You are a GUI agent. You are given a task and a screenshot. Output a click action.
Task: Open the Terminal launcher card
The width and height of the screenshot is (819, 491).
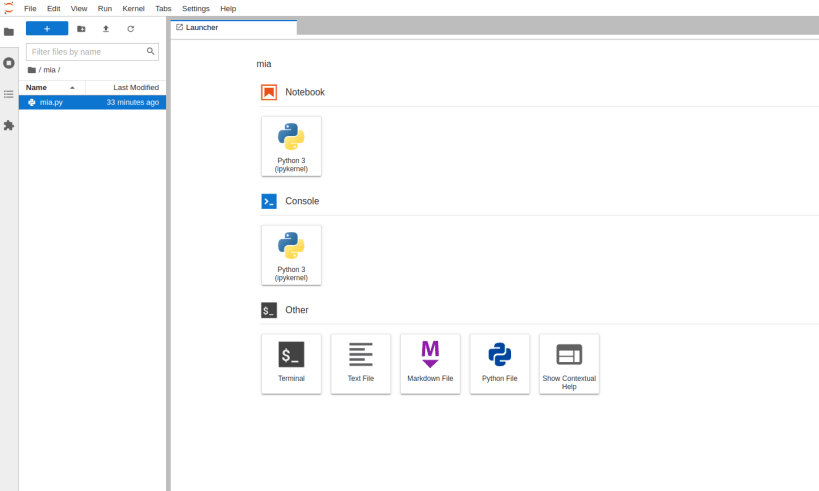(291, 364)
